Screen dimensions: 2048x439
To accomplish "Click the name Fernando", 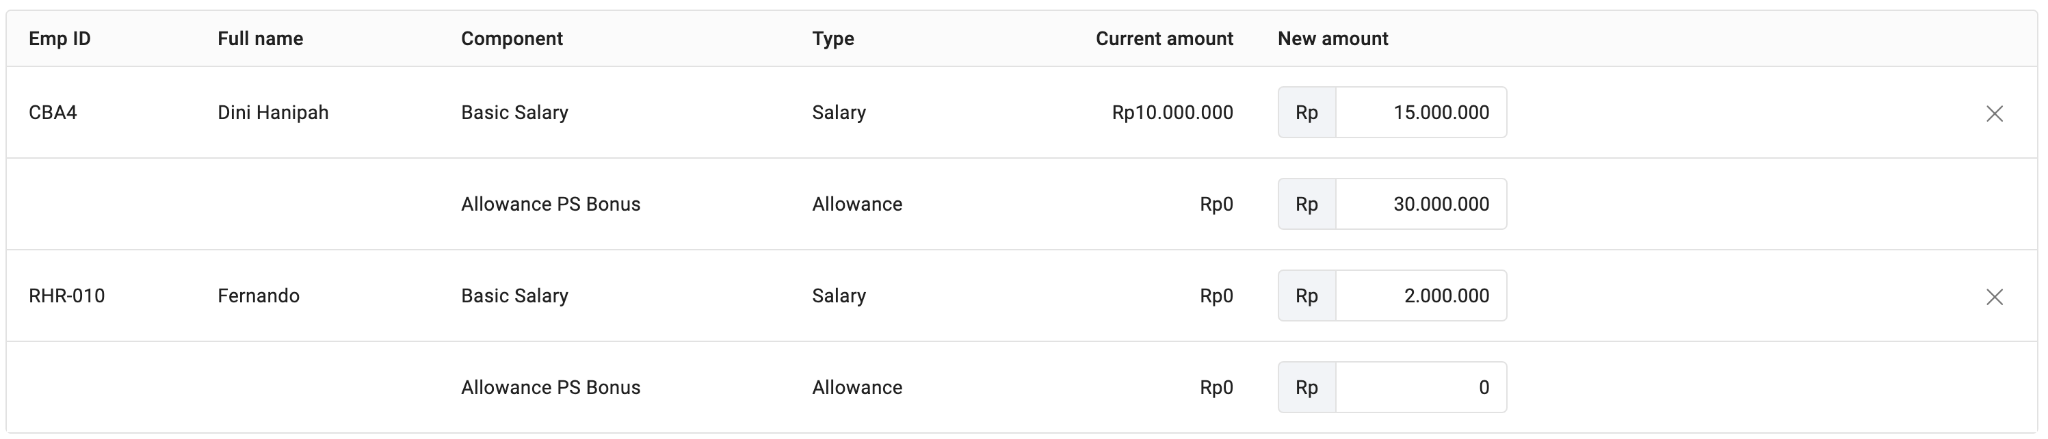I will [x=259, y=296].
